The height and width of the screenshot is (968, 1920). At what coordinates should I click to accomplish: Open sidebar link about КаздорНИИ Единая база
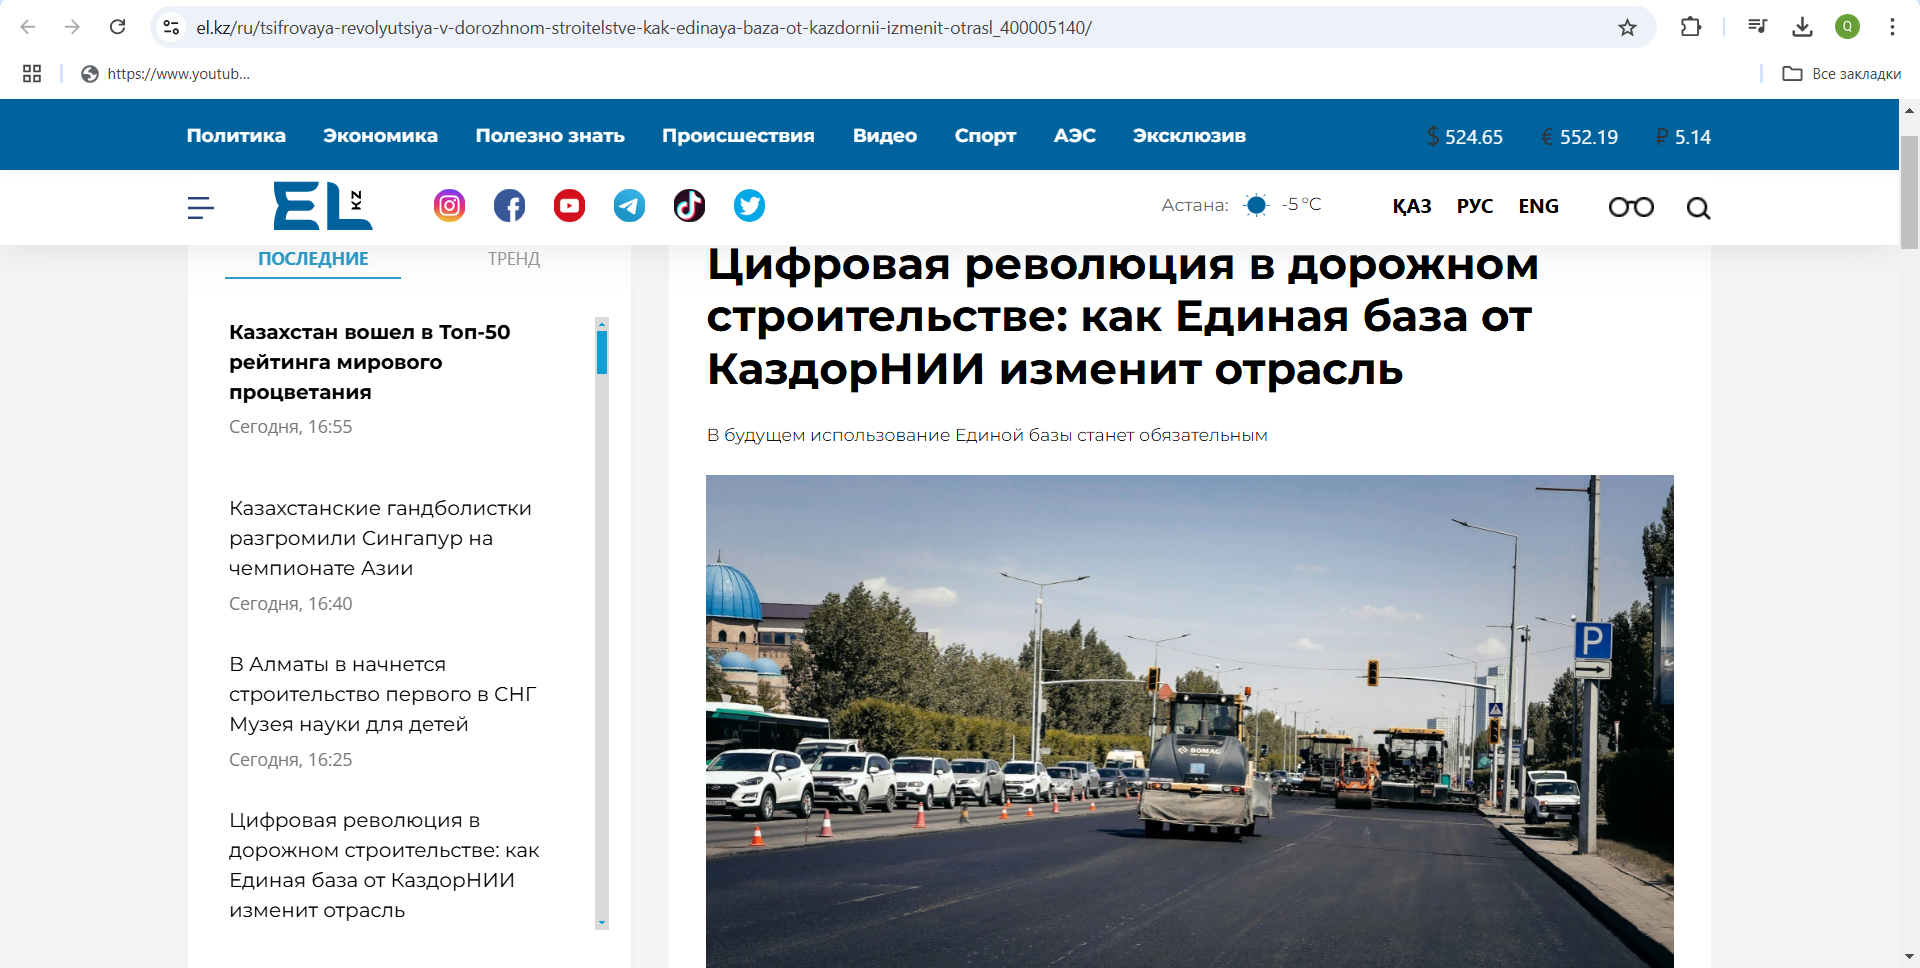pyautogui.click(x=384, y=865)
